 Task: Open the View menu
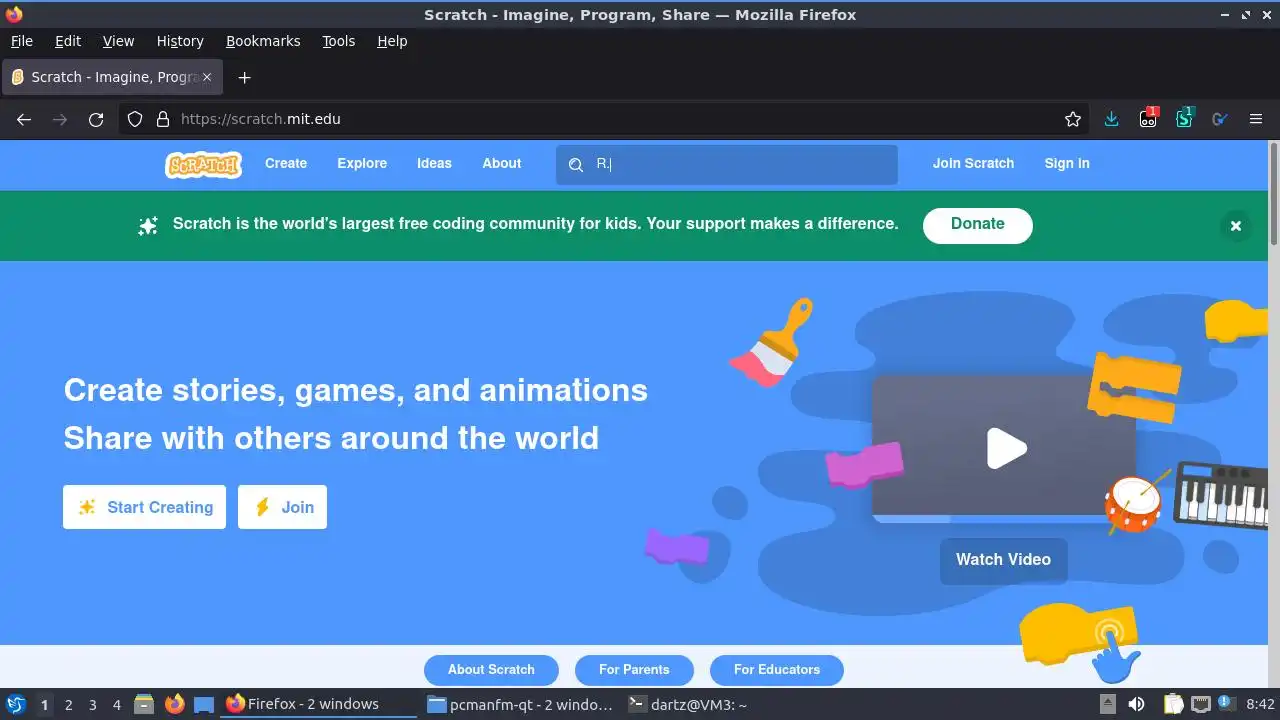(x=118, y=41)
